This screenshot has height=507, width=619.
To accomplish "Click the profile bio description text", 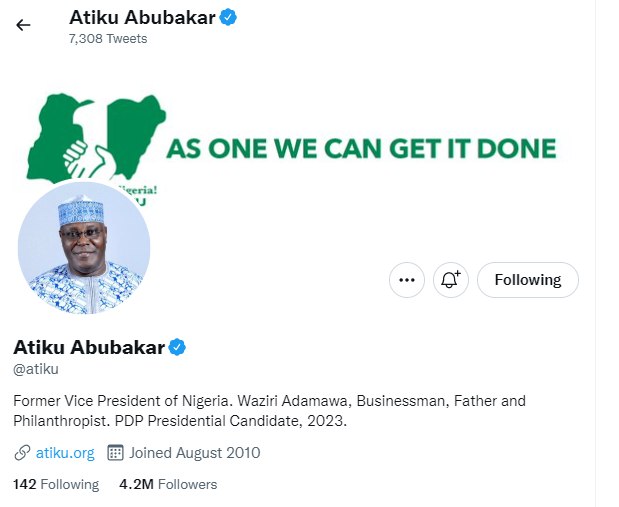I will click(x=269, y=411).
